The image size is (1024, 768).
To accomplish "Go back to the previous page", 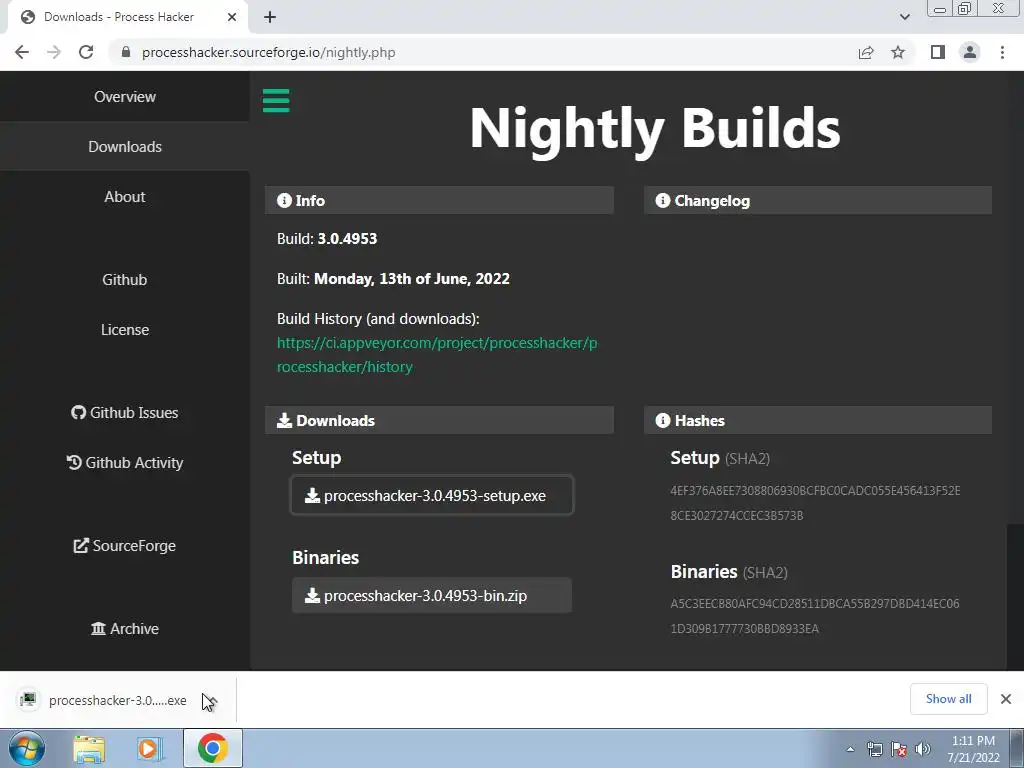I will click(22, 52).
